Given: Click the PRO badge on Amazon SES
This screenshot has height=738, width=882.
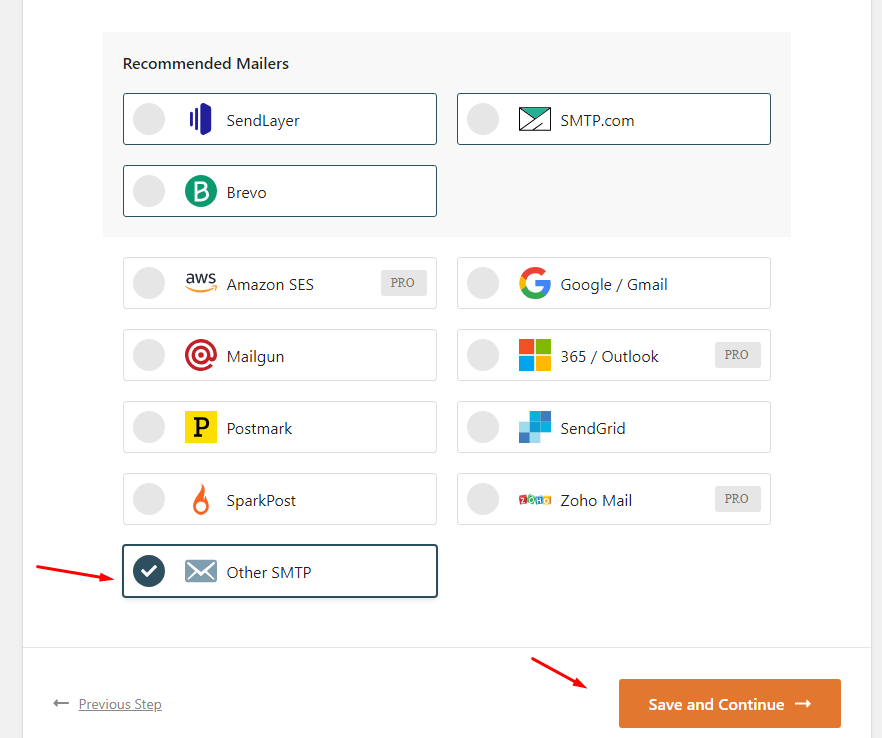Looking at the screenshot, I should tap(403, 283).
